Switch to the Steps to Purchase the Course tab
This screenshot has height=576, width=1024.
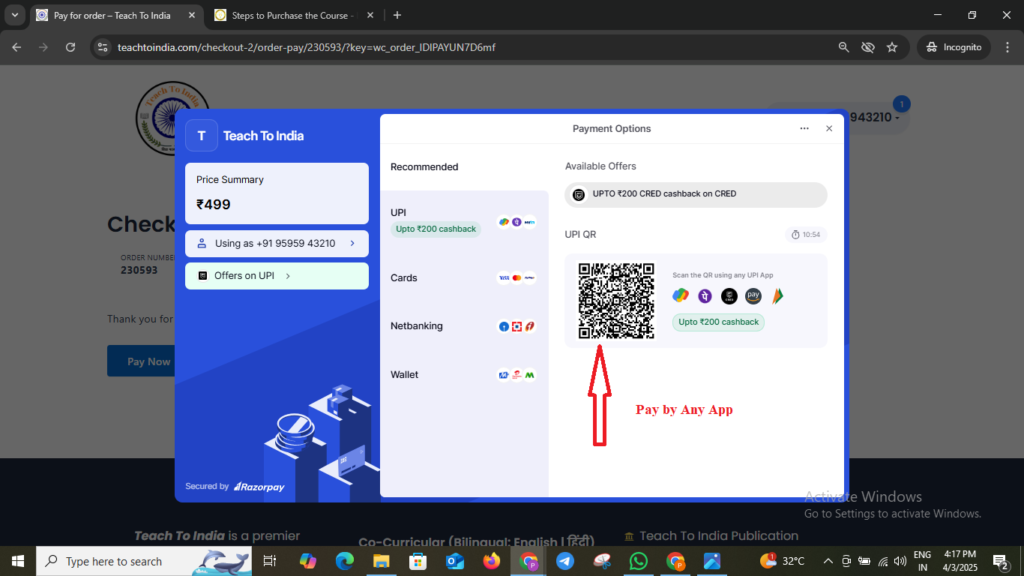pyautogui.click(x=292, y=15)
